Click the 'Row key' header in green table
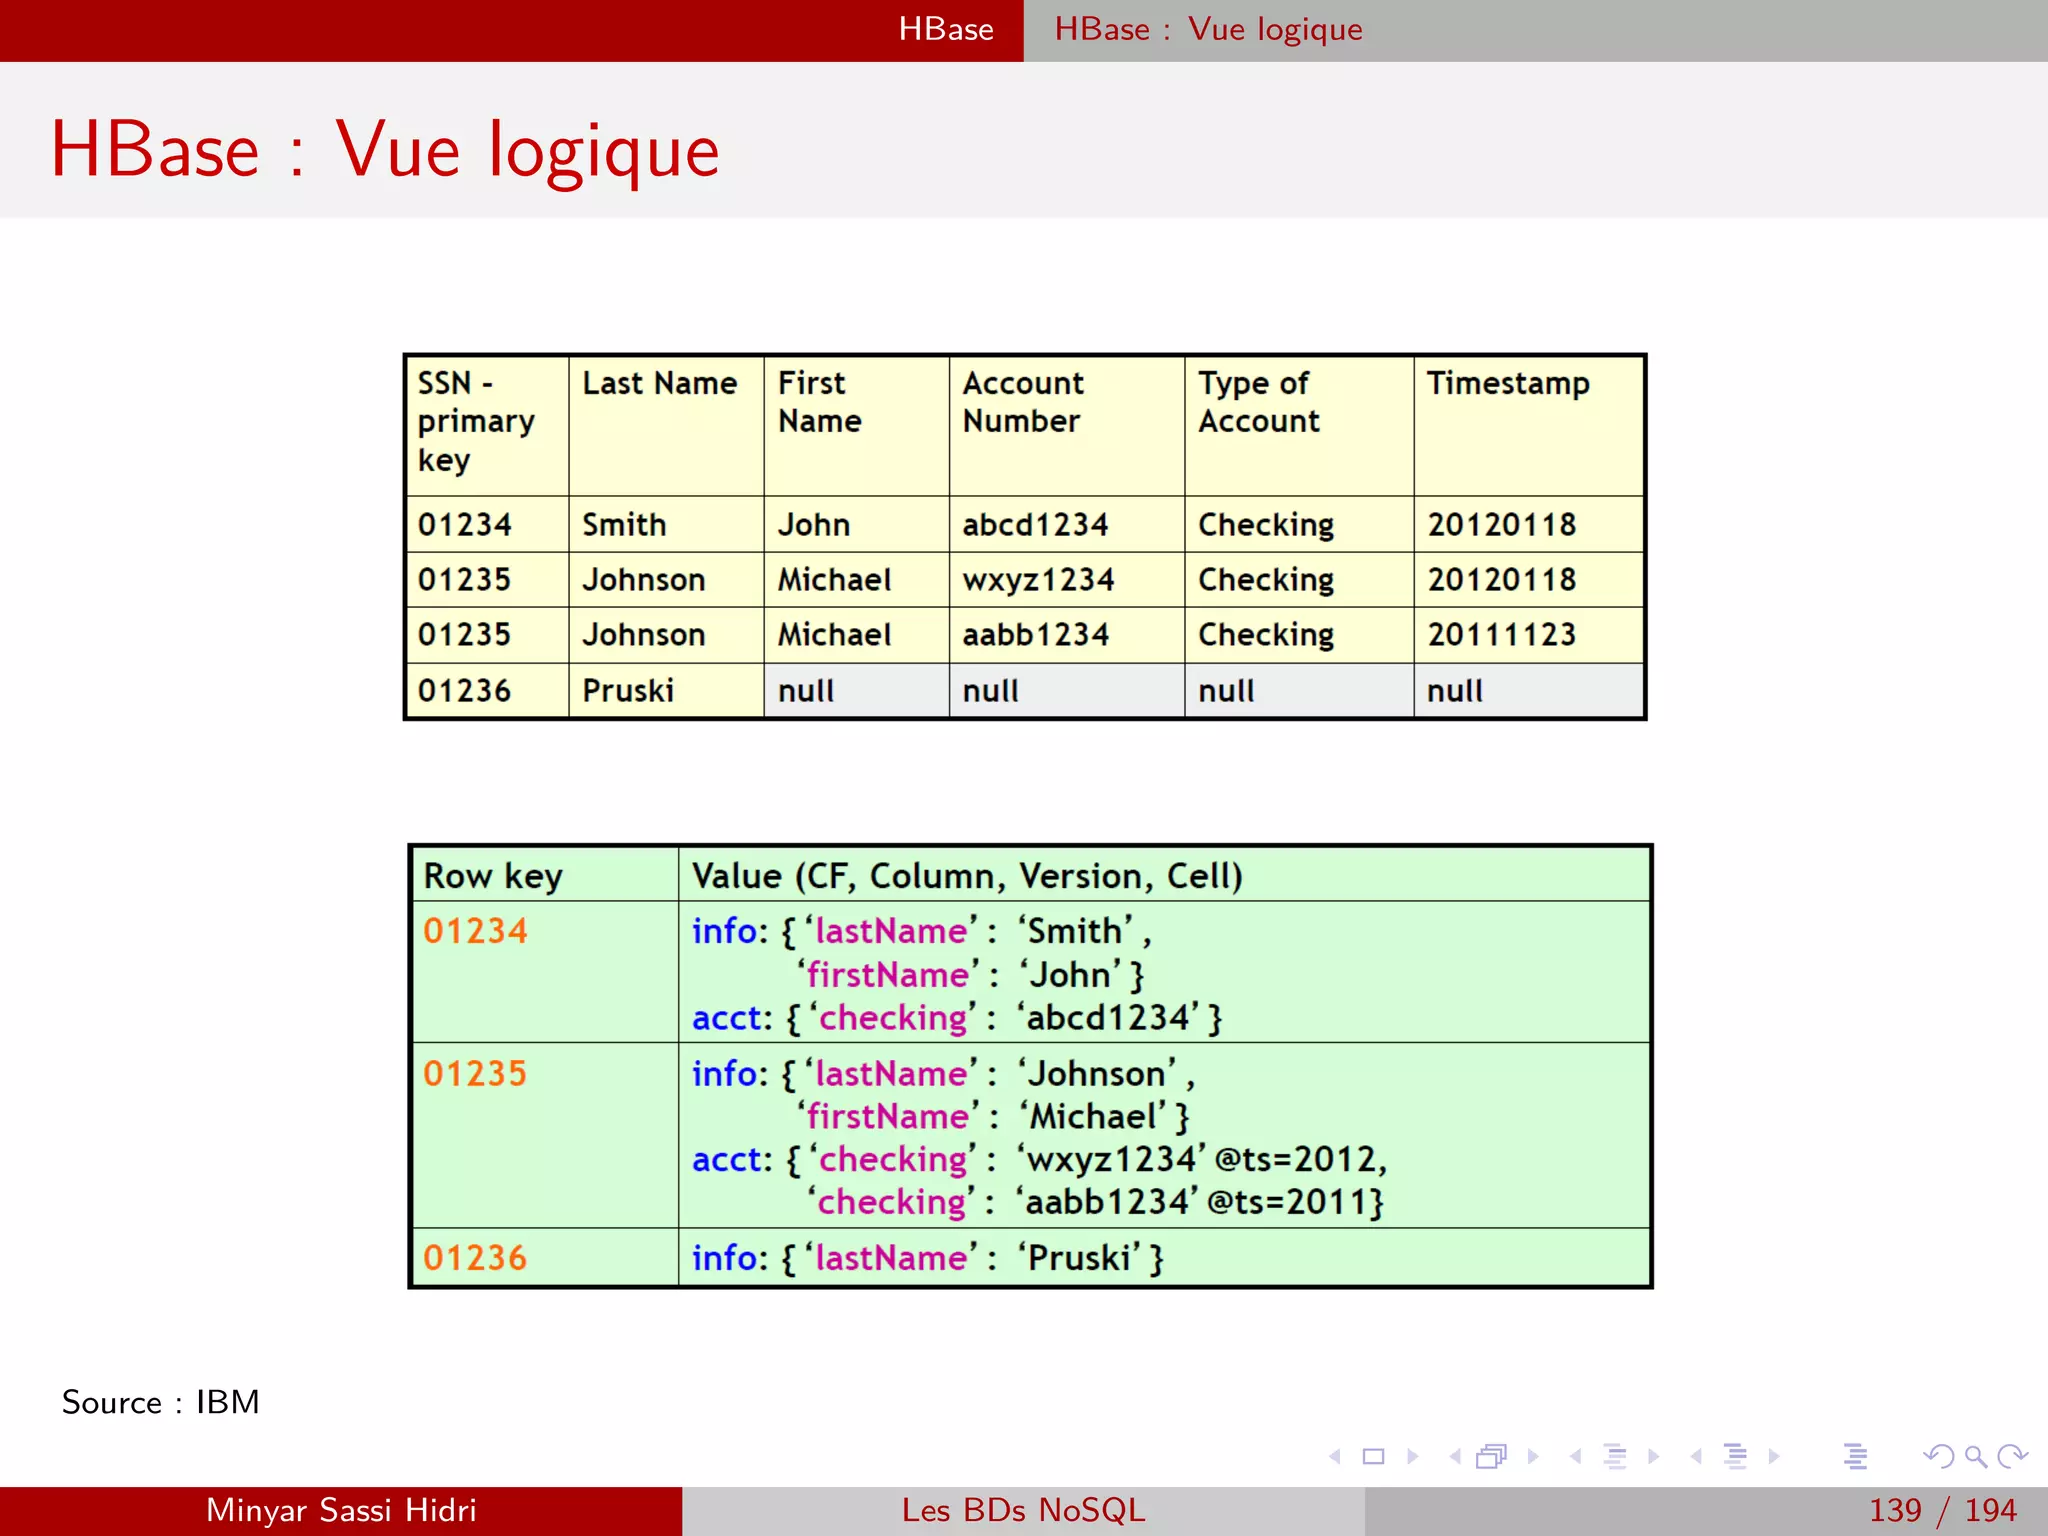This screenshot has width=2048, height=1536. (545, 875)
